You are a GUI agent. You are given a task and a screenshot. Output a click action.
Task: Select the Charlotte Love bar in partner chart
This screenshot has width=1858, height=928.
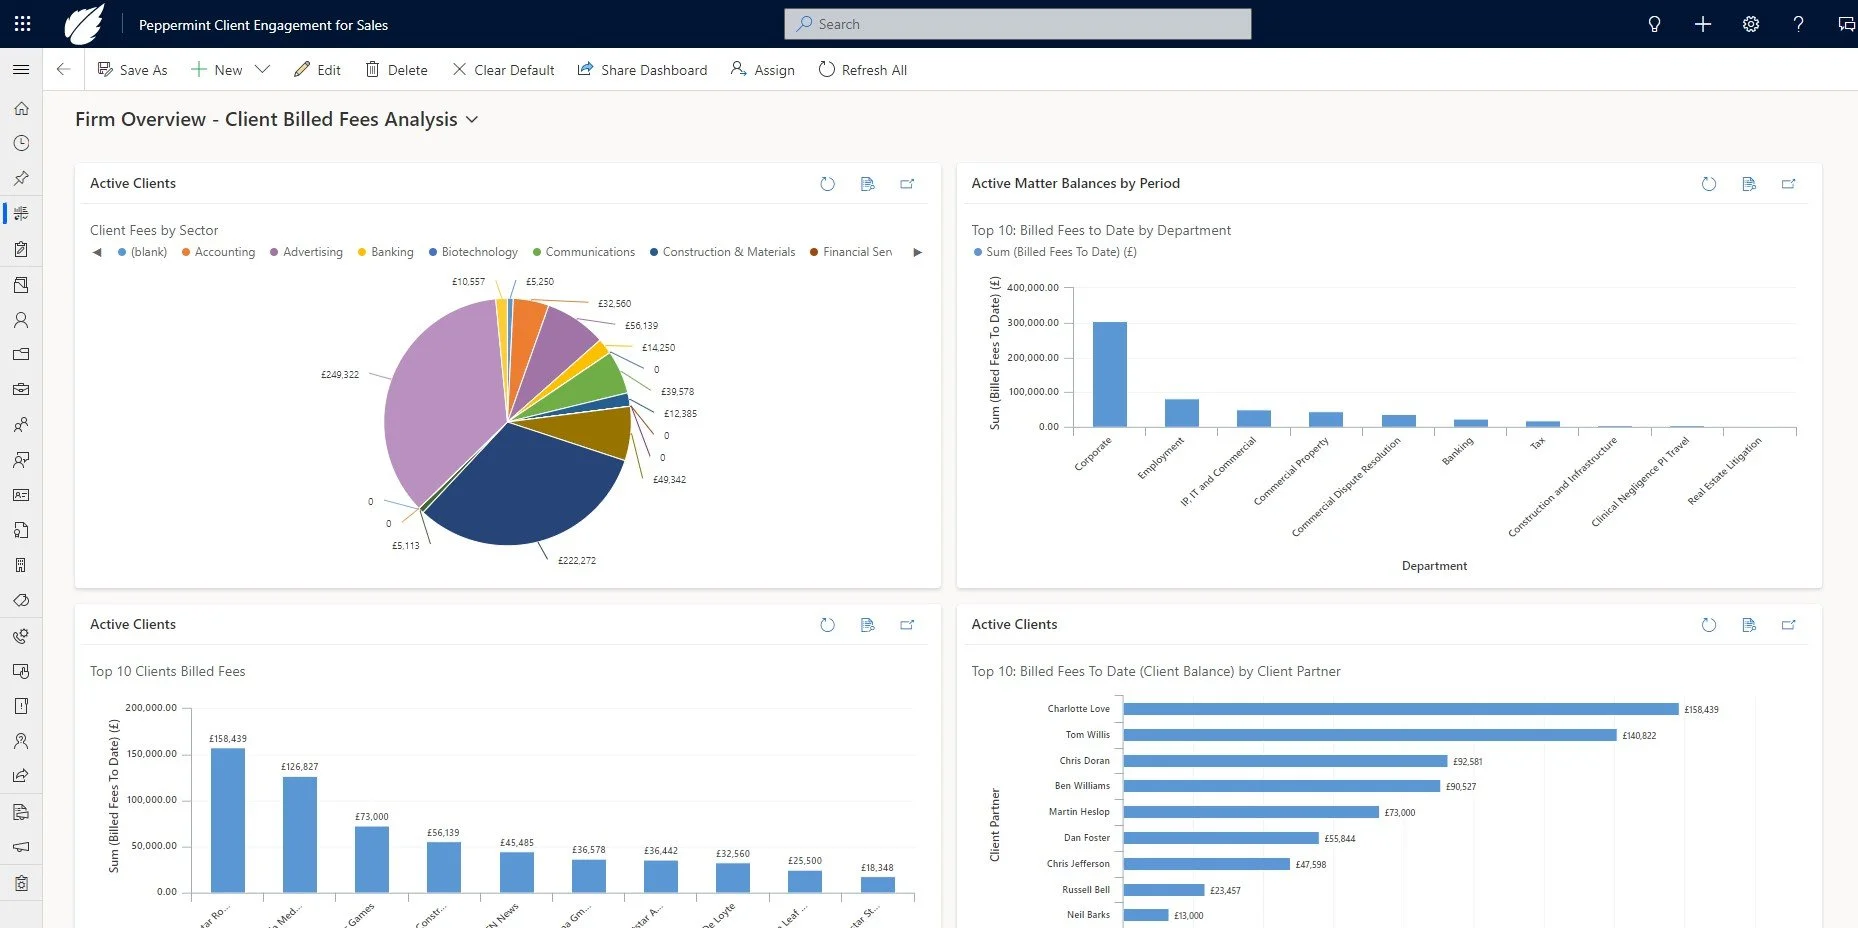point(1400,708)
